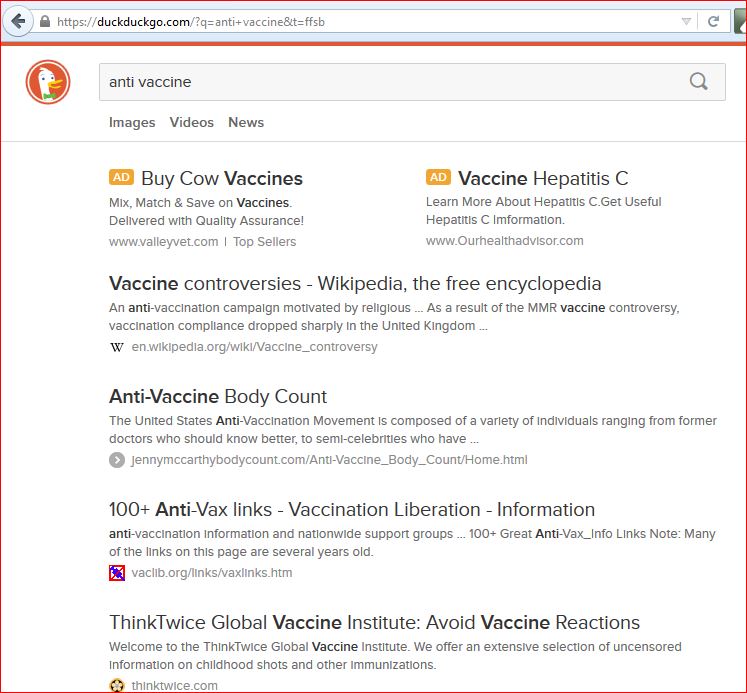The image size is (747, 693).
Task: Click the 'anti-vaccination information and nationwide' snippet
Action: (x=412, y=542)
